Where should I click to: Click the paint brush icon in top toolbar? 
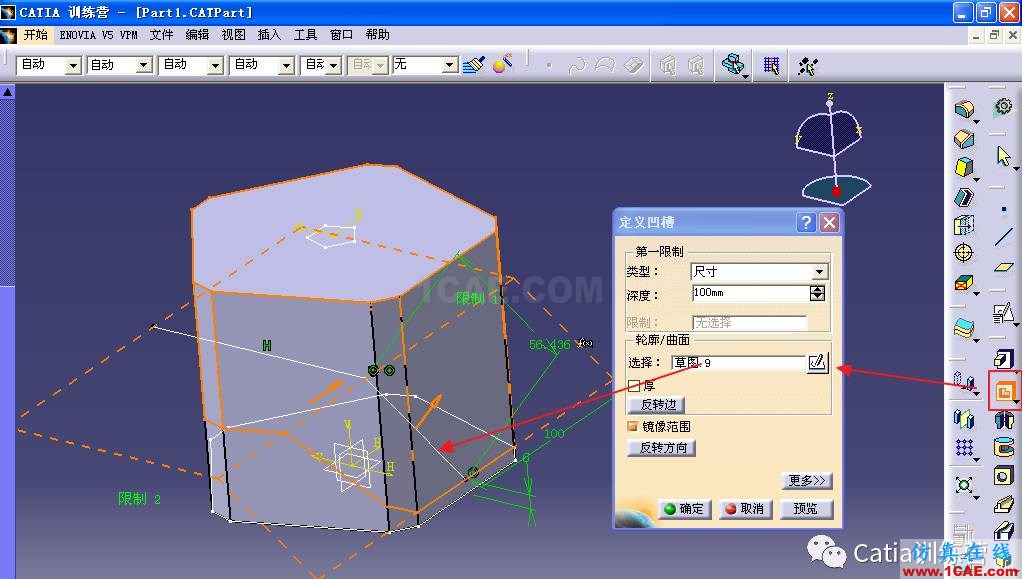tap(473, 65)
